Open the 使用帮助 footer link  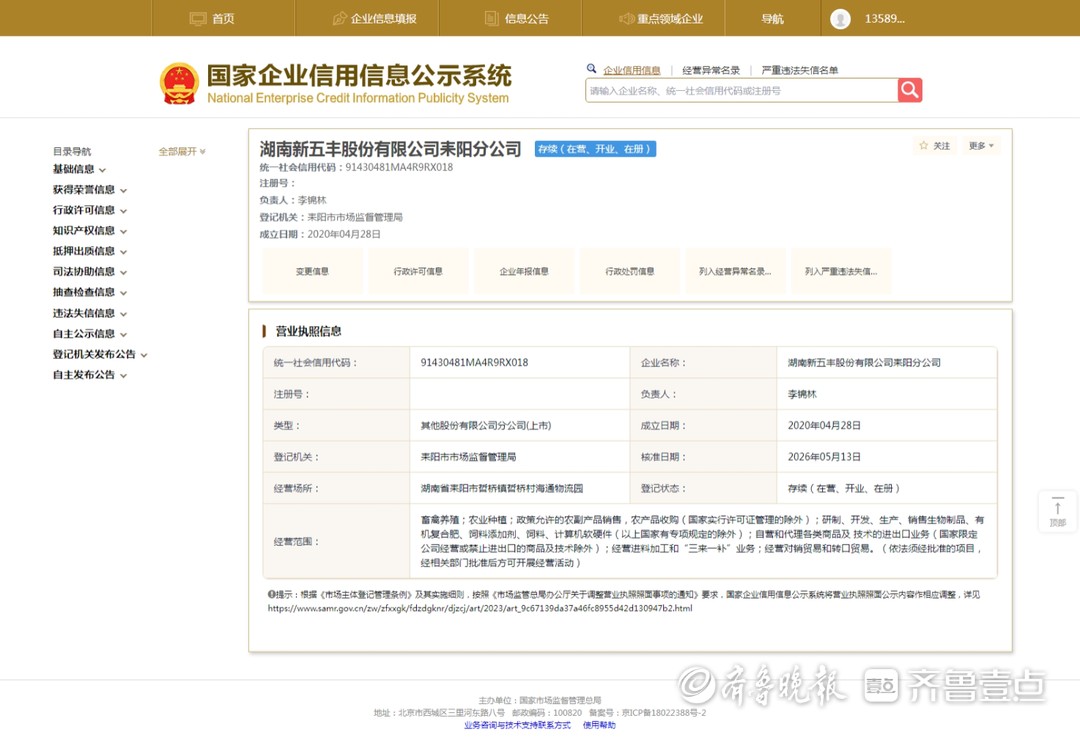(599, 725)
